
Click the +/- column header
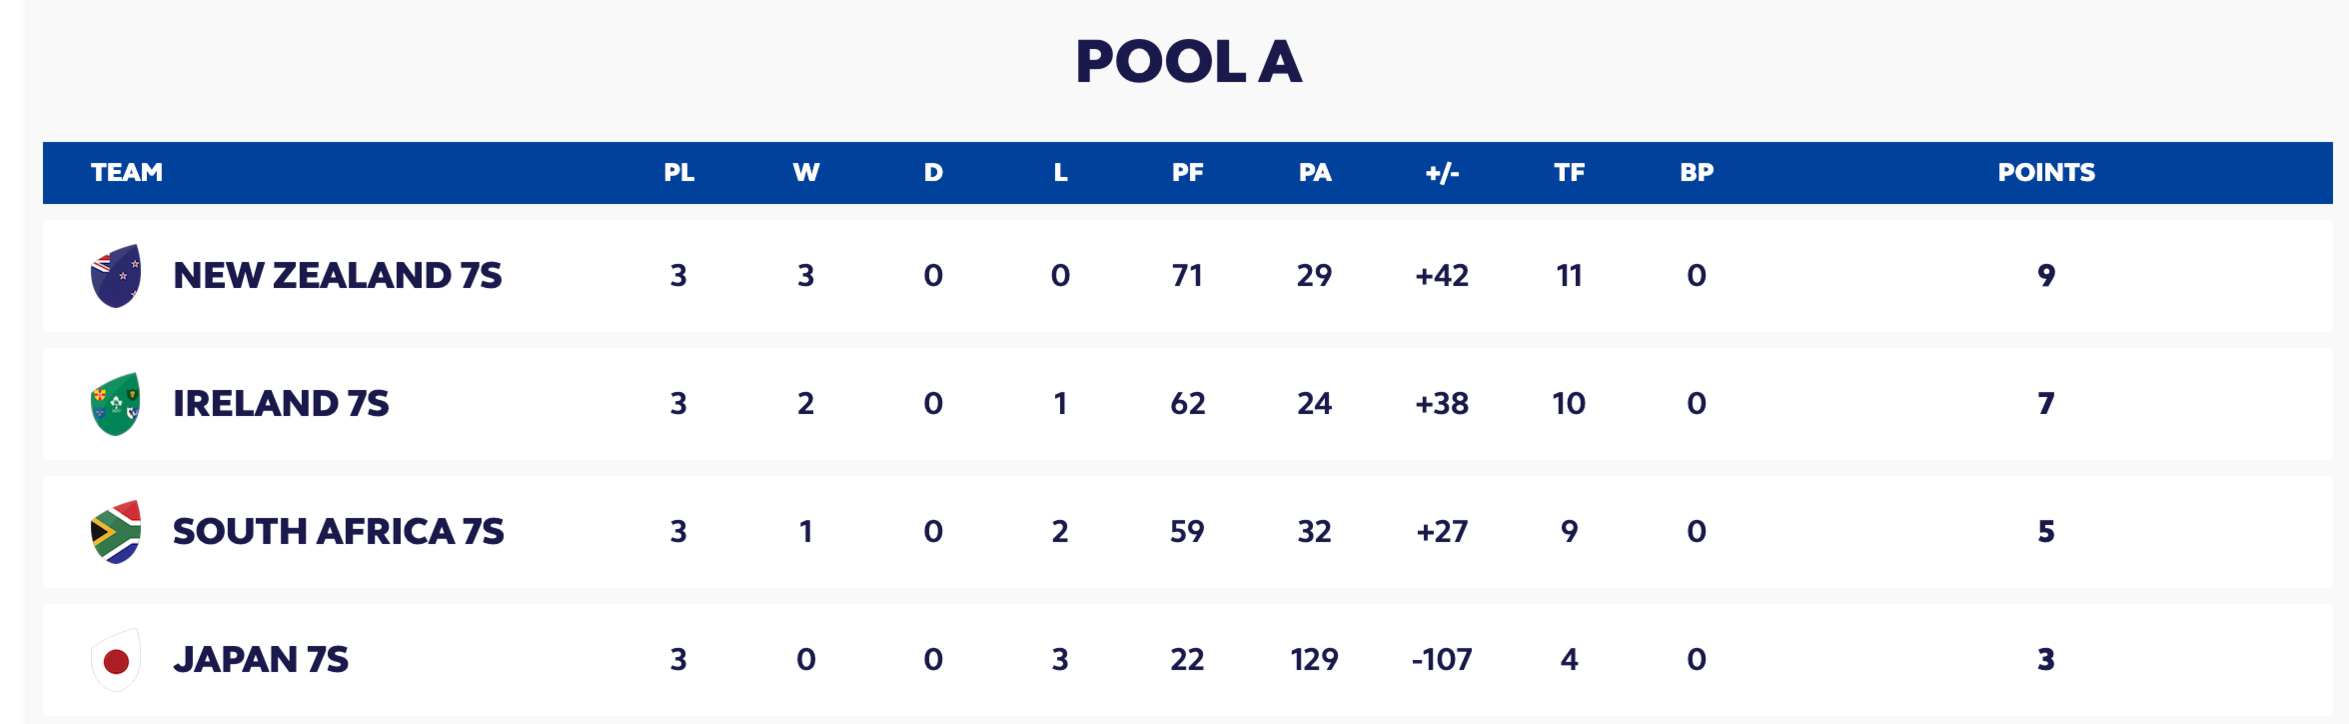[x=1442, y=173]
